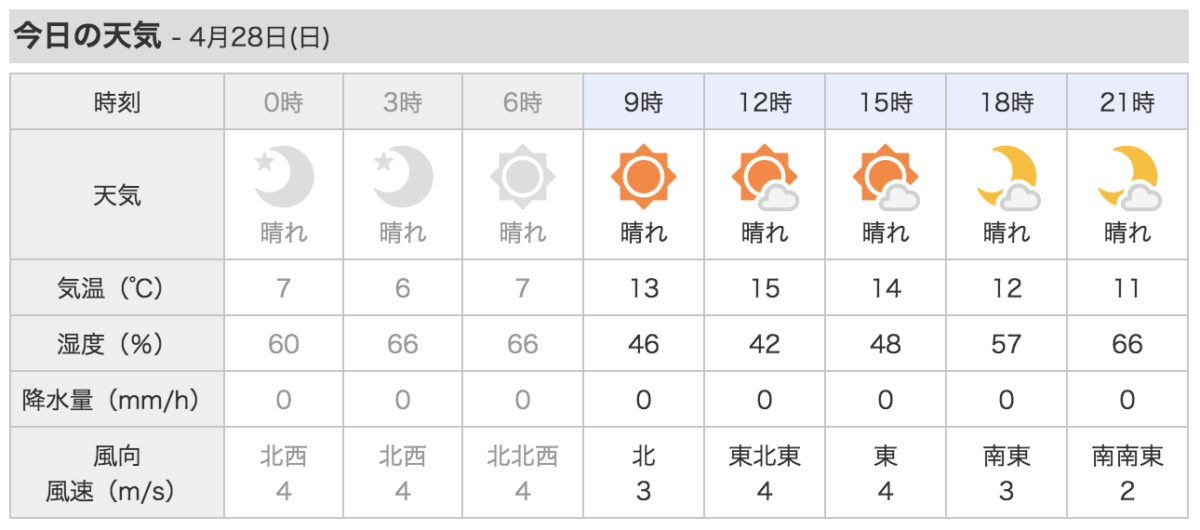Click the 3時 moon and star icon
The height and width of the screenshot is (530, 1200).
coord(403,177)
